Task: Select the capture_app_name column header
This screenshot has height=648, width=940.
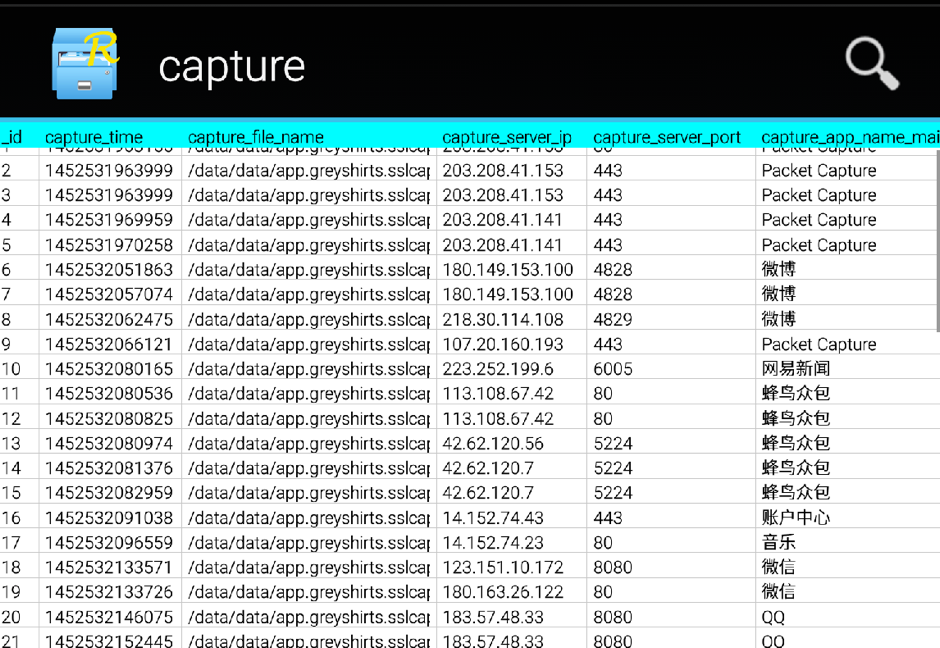Action: tap(850, 137)
